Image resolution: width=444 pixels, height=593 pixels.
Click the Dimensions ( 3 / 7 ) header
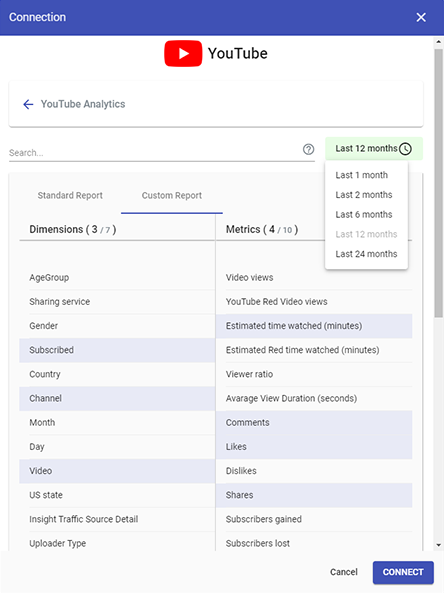click(x=73, y=230)
